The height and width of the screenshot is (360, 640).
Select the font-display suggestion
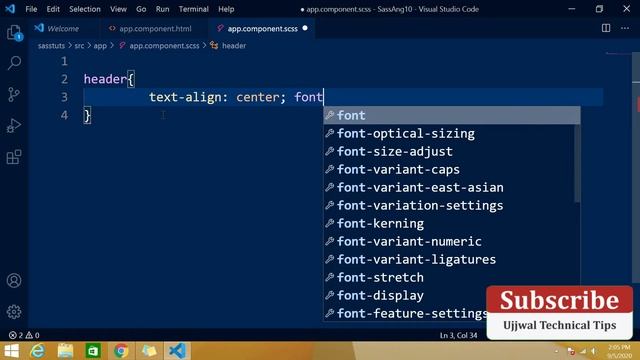[405, 295]
